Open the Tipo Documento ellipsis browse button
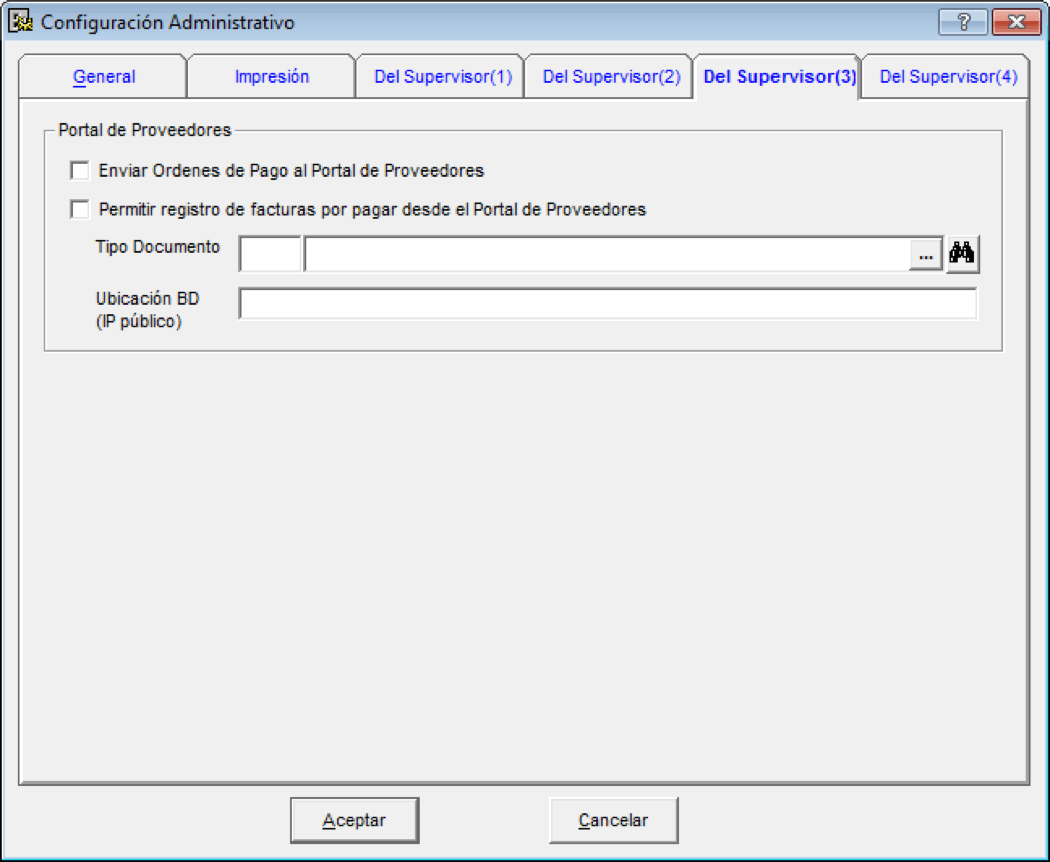This screenshot has width=1050, height=862. coord(925,256)
